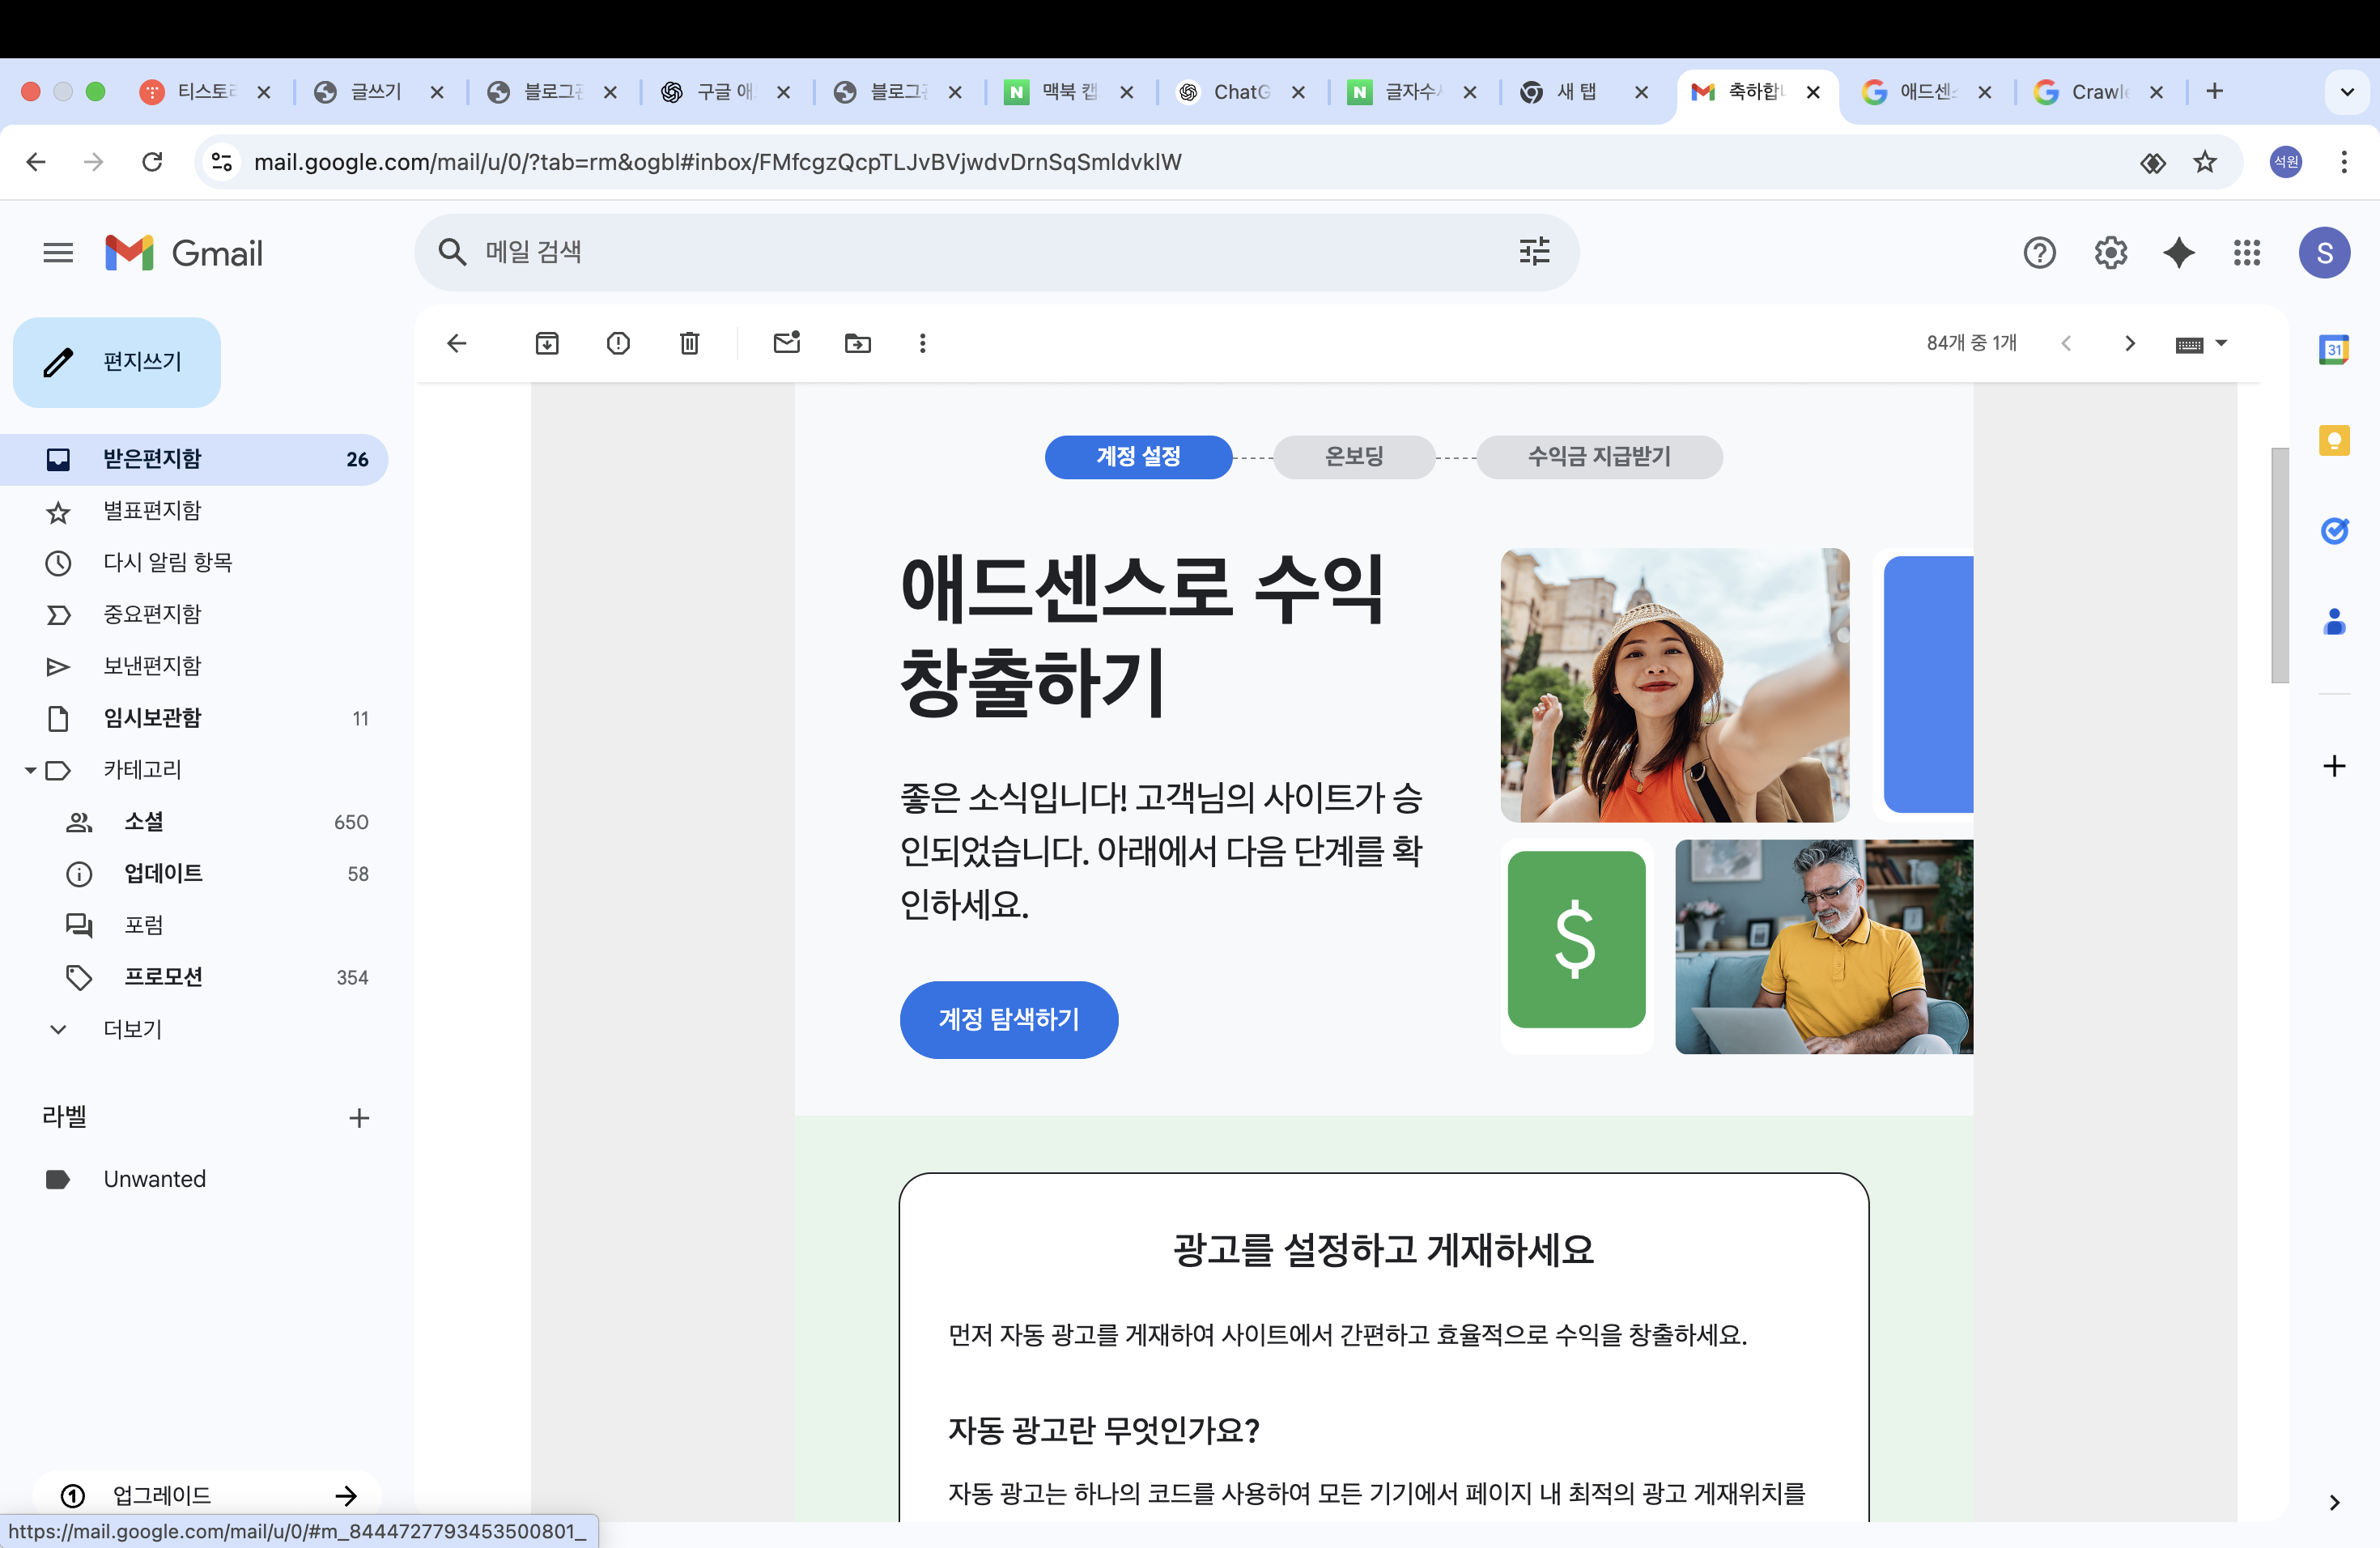Move the email to another folder
Image resolution: width=2380 pixels, height=1548 pixels.
coord(857,343)
